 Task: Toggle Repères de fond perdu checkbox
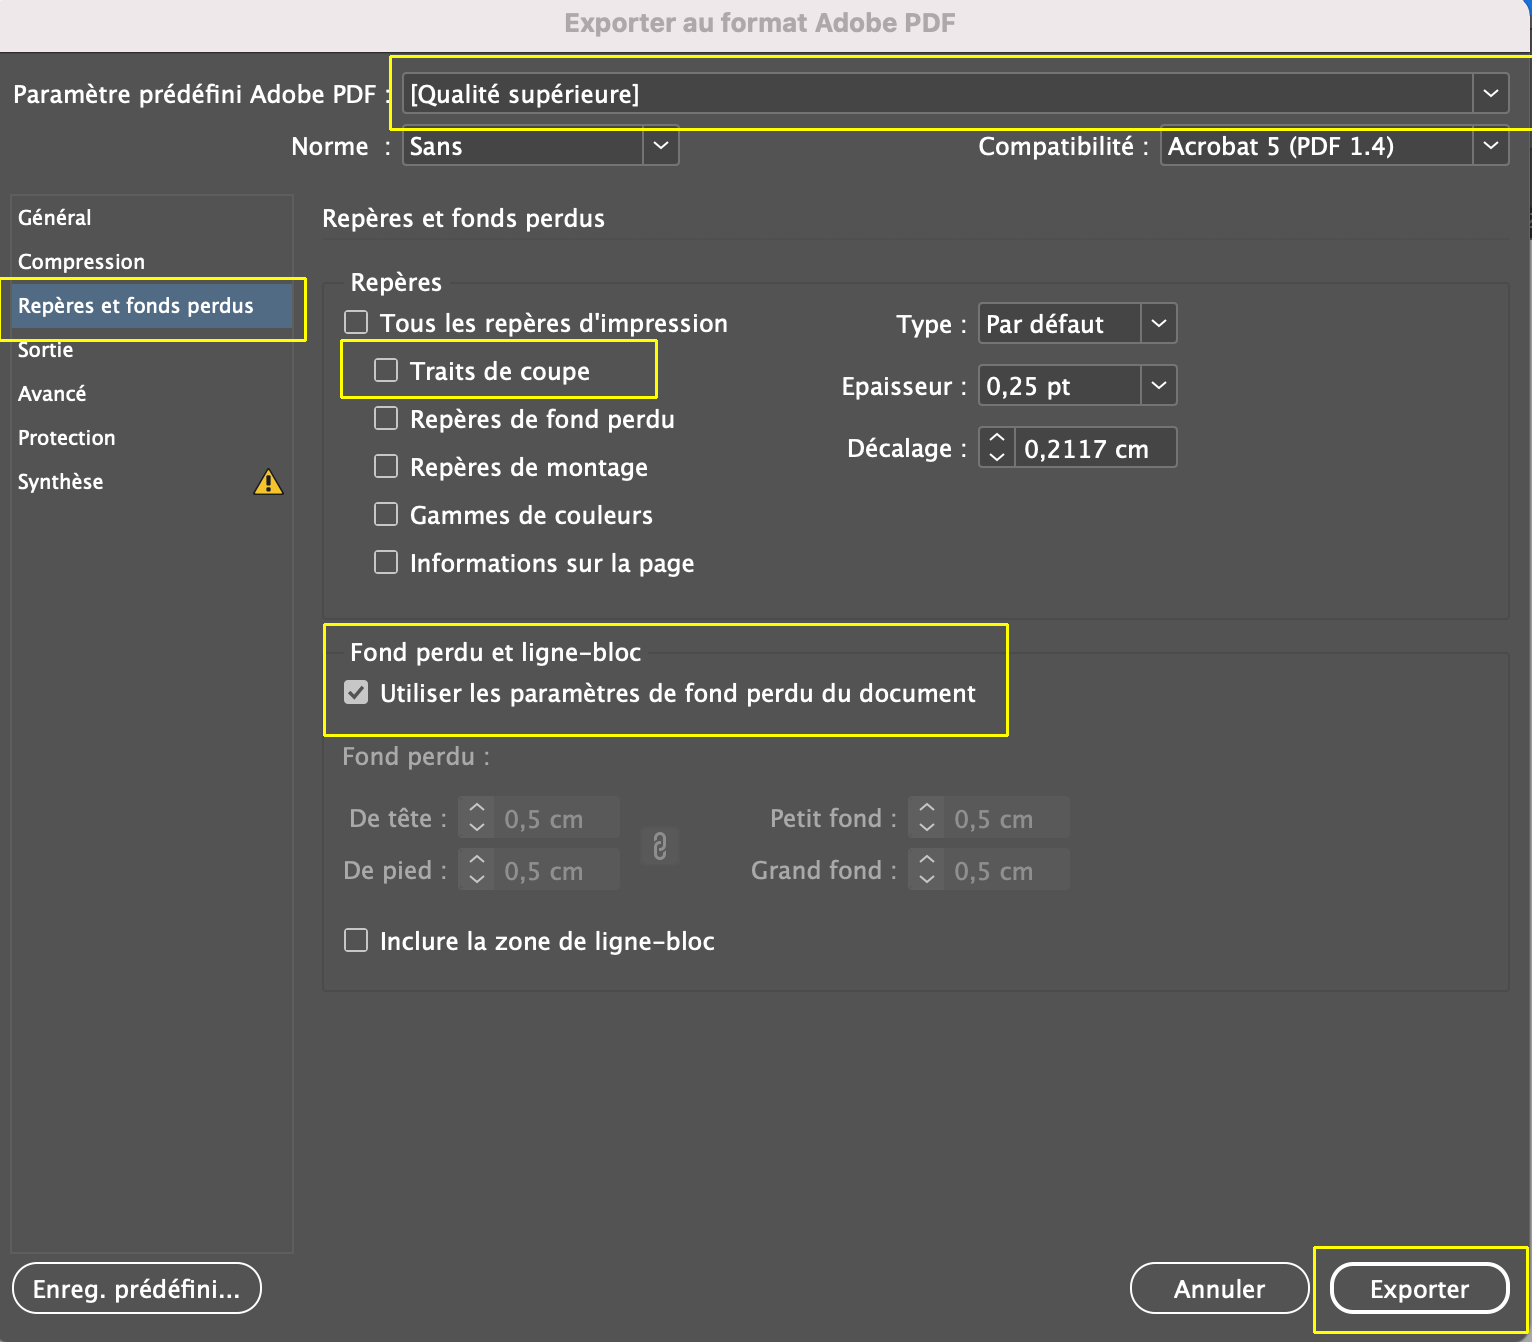[x=386, y=419]
